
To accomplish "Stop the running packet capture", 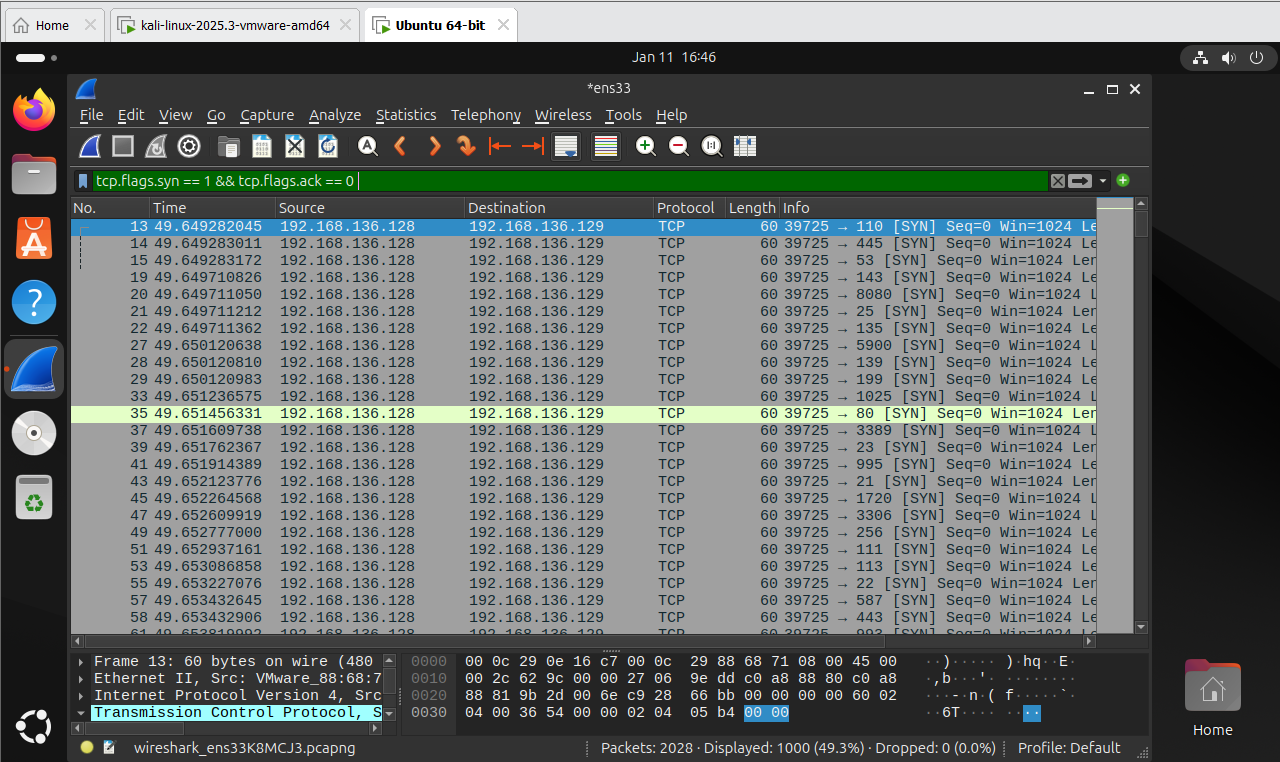I will pos(123,146).
